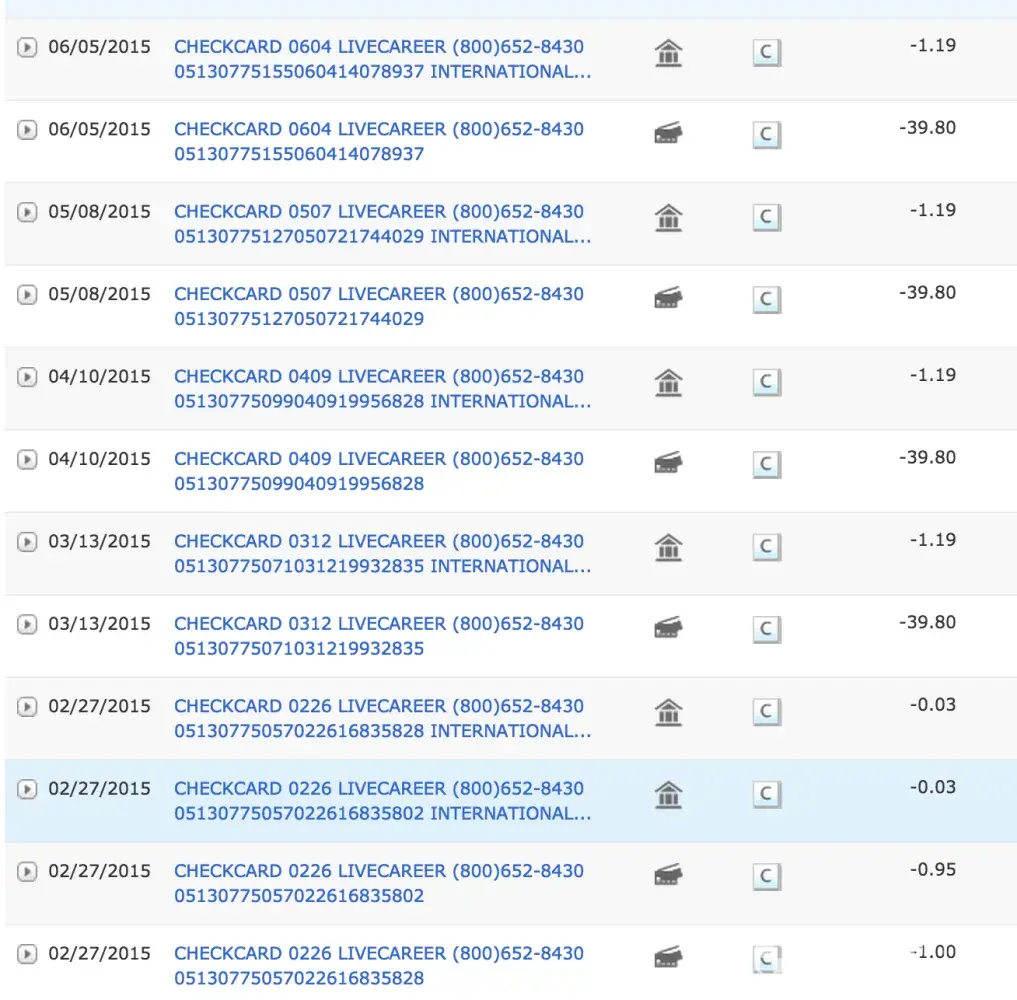
Task: Open CHECKCARD 0226 link ending 835828 INTERNATIONAL
Action: click(x=383, y=718)
